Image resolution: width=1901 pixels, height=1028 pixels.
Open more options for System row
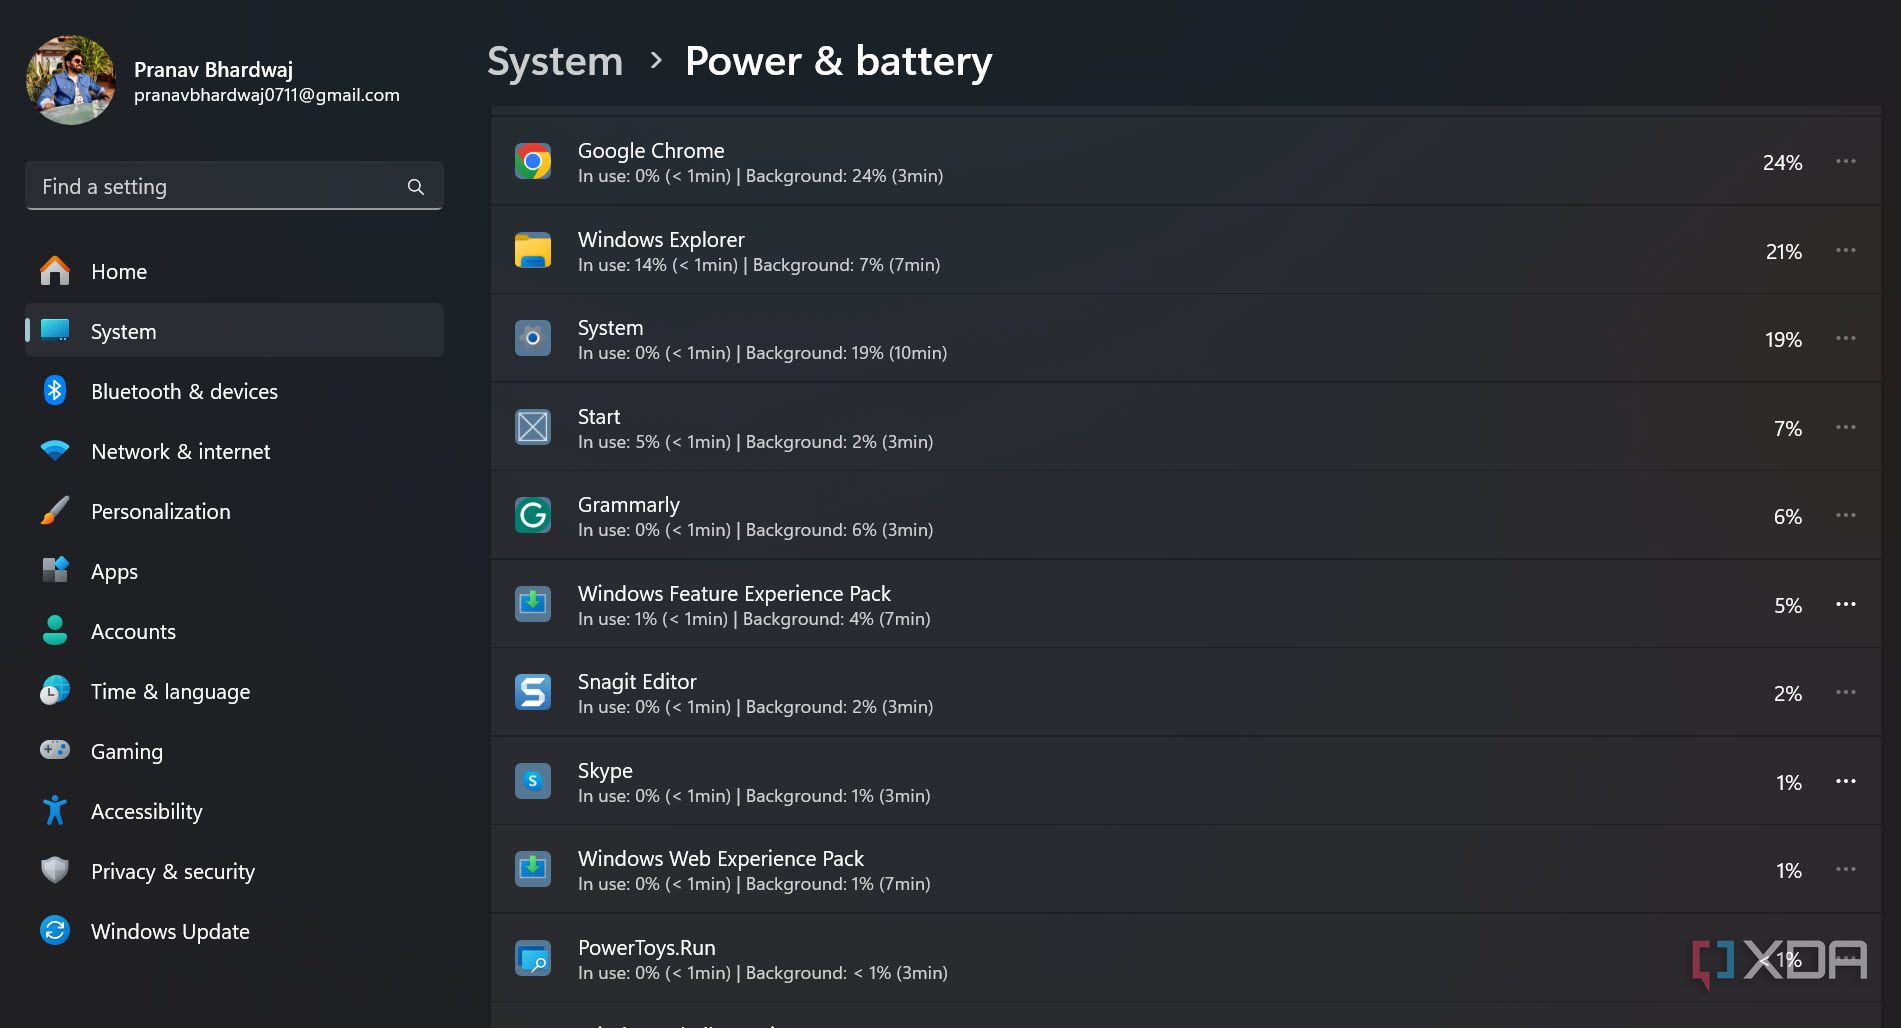pos(1846,338)
